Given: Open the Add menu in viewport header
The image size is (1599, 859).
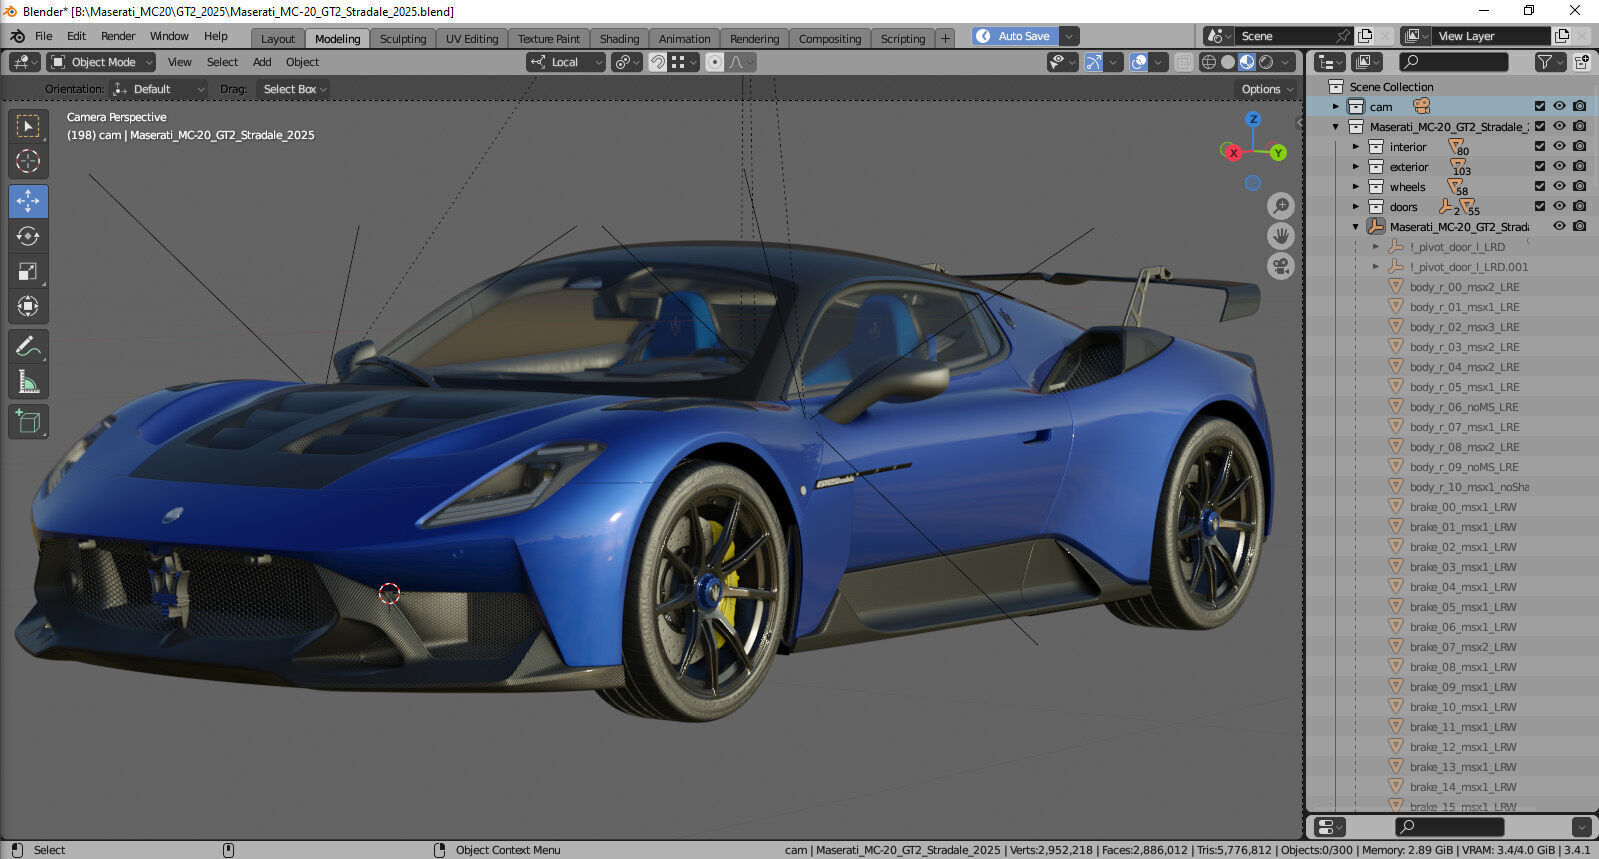Looking at the screenshot, I should (262, 62).
